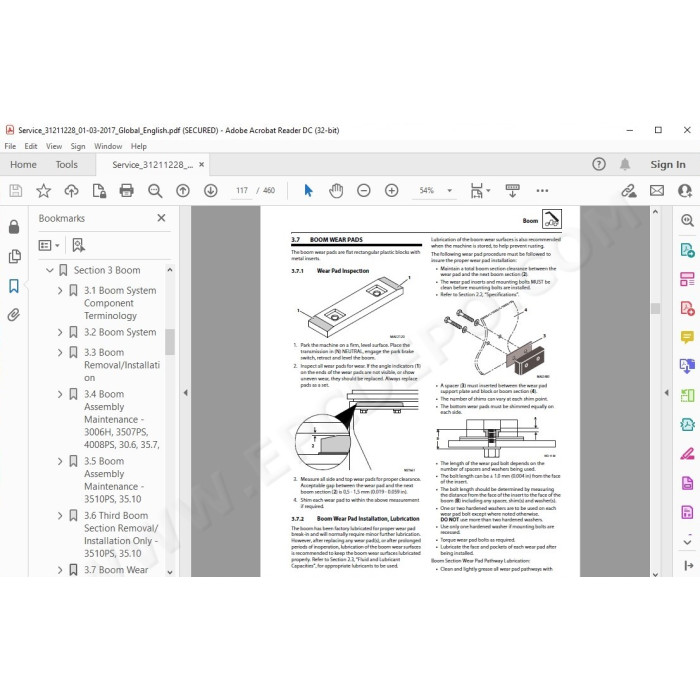Open Fill & Sign pen tool
Screen dimensions: 700x700
[x=687, y=454]
